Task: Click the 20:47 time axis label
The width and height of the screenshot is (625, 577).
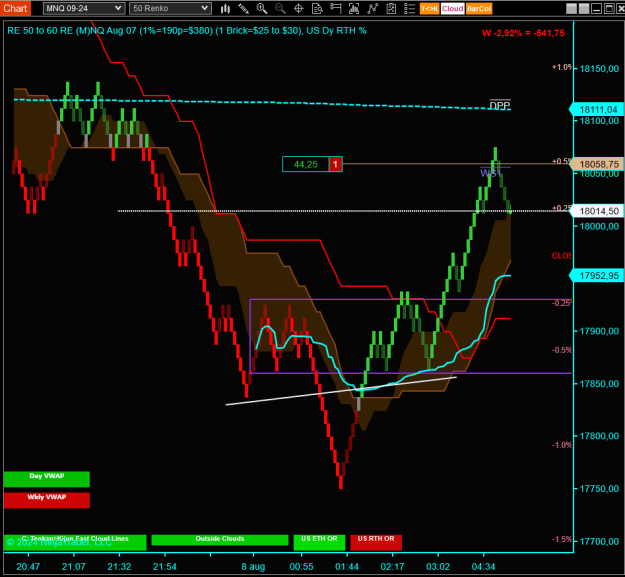Action: coord(28,566)
